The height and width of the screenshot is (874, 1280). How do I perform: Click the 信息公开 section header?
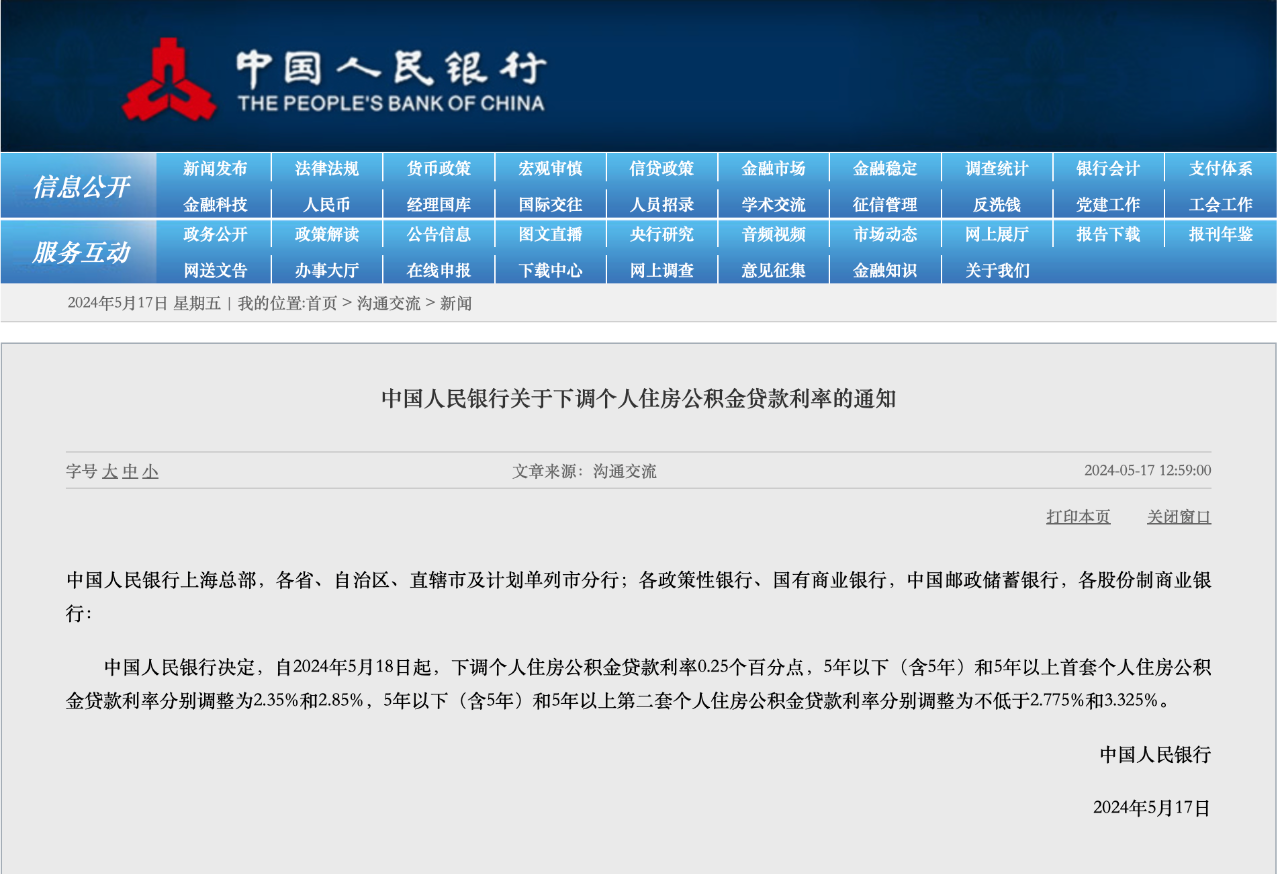[x=81, y=187]
